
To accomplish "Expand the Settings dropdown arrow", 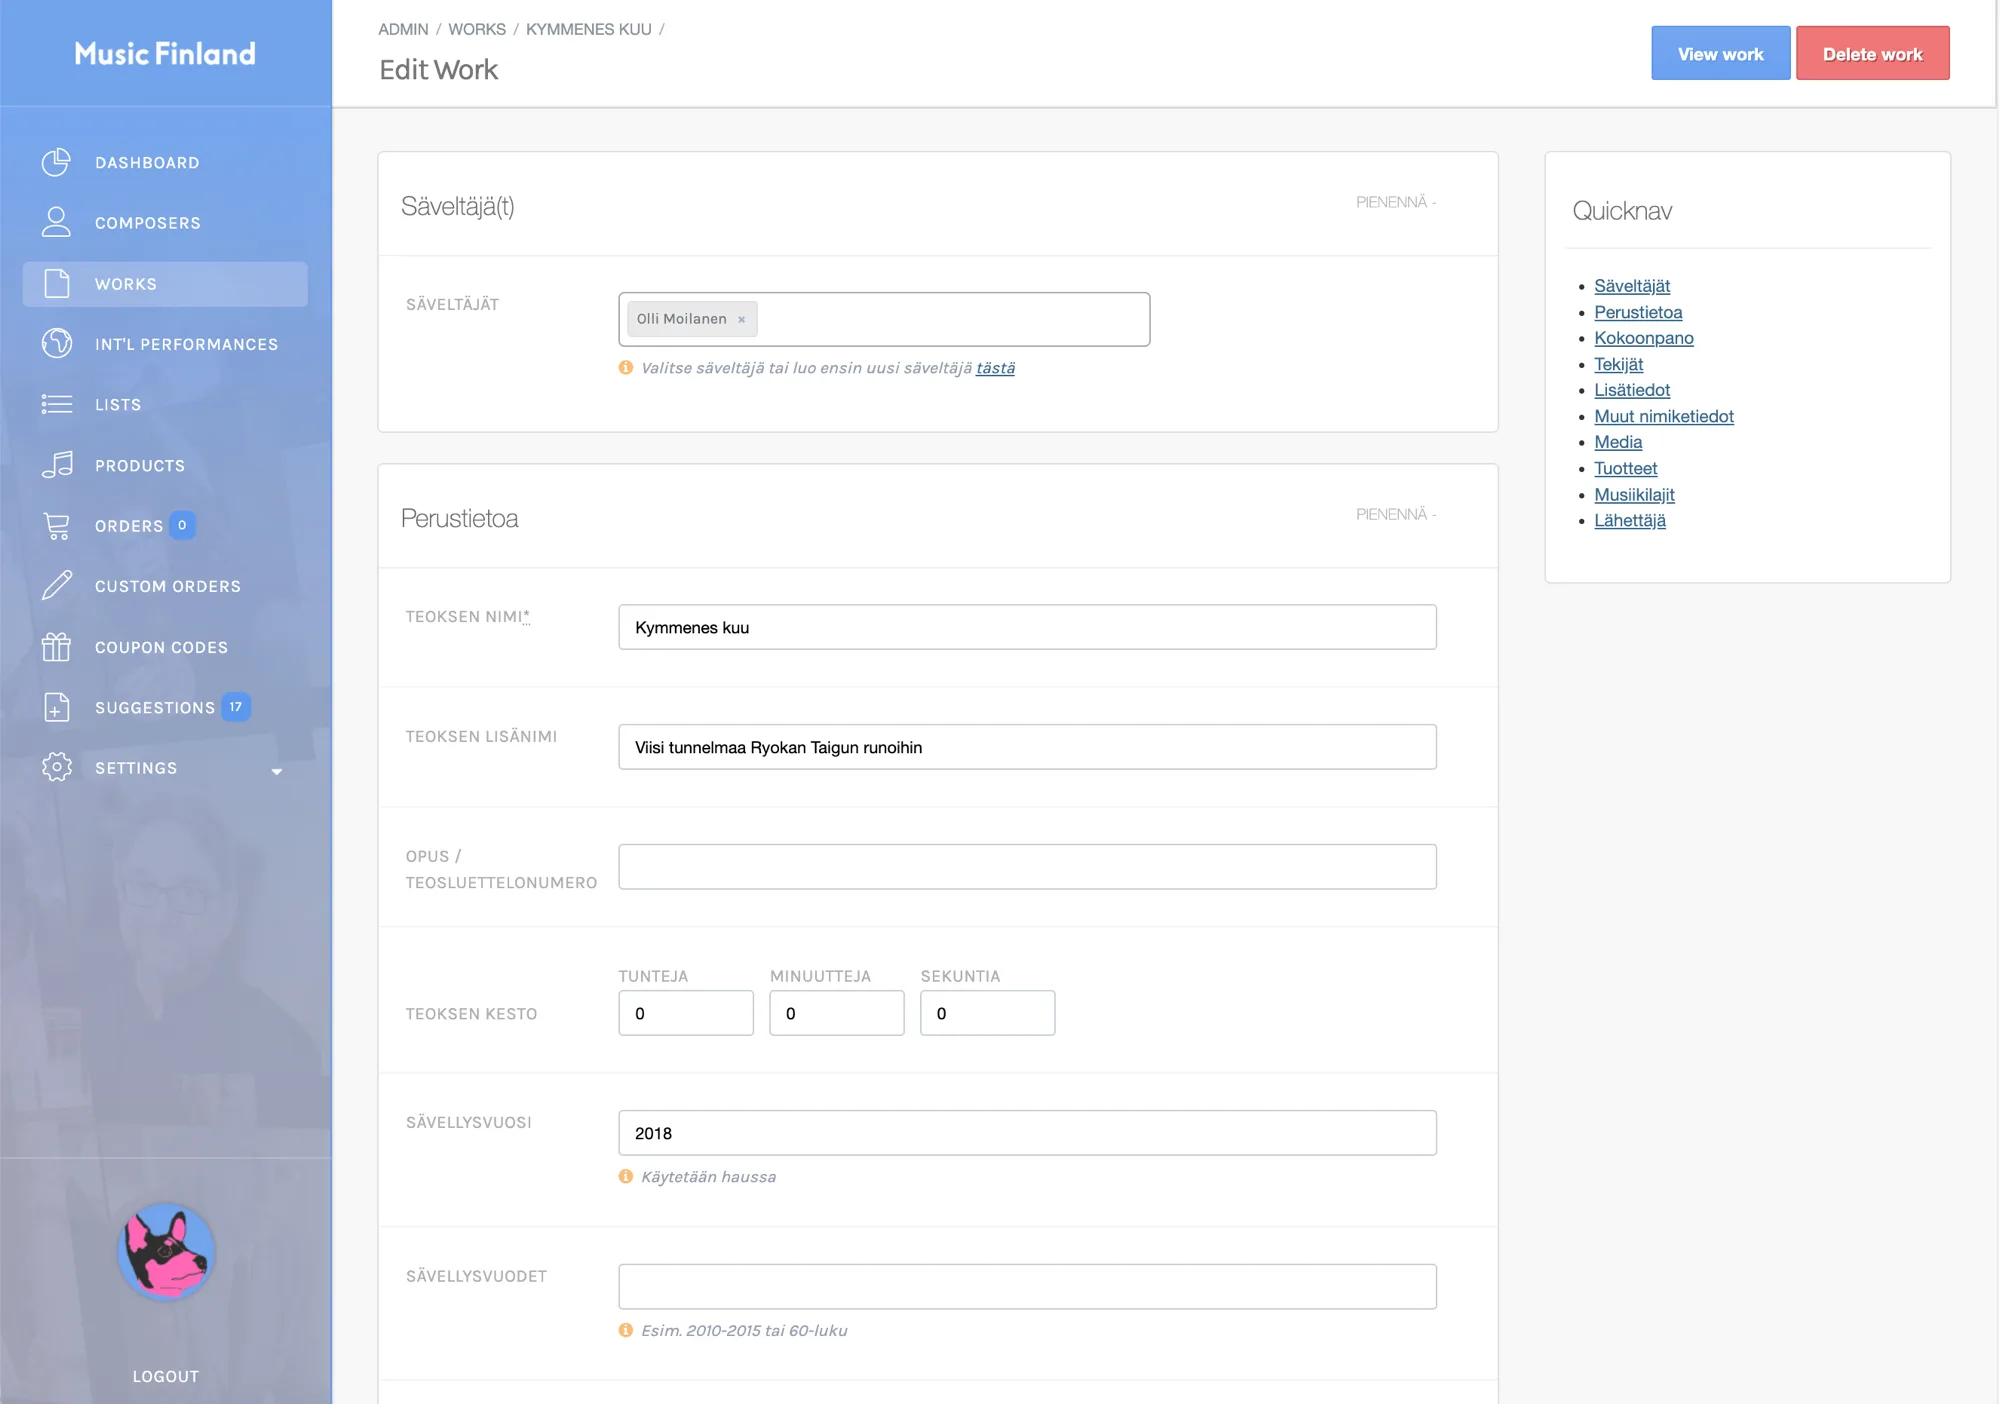I will click(277, 771).
